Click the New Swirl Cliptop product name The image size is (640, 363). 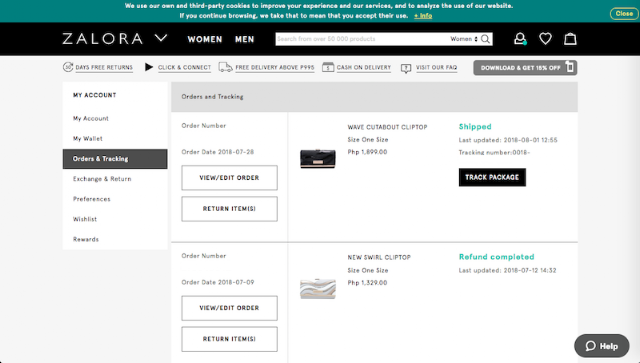point(379,258)
